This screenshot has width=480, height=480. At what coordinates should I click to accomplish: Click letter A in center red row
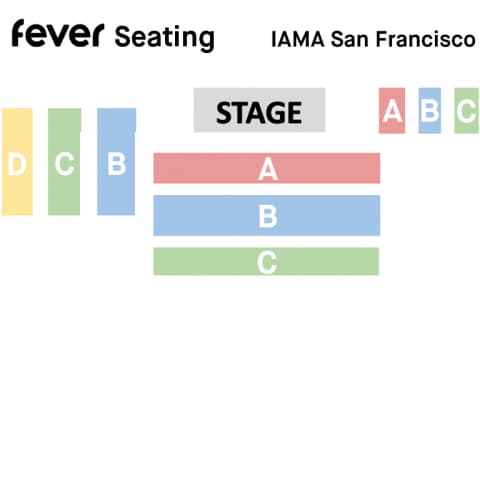click(x=268, y=169)
